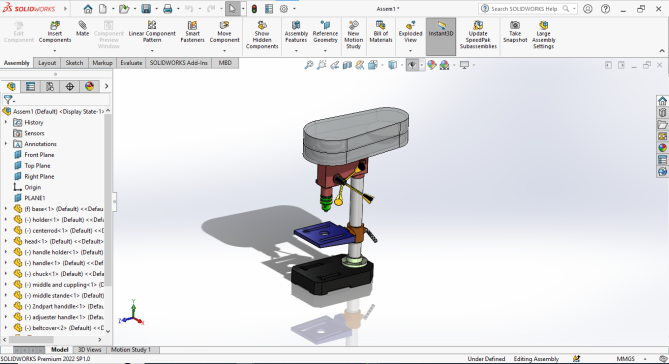Switch to 3D Views bottom tab
Viewport: 669px width, 364px height.
click(89, 349)
